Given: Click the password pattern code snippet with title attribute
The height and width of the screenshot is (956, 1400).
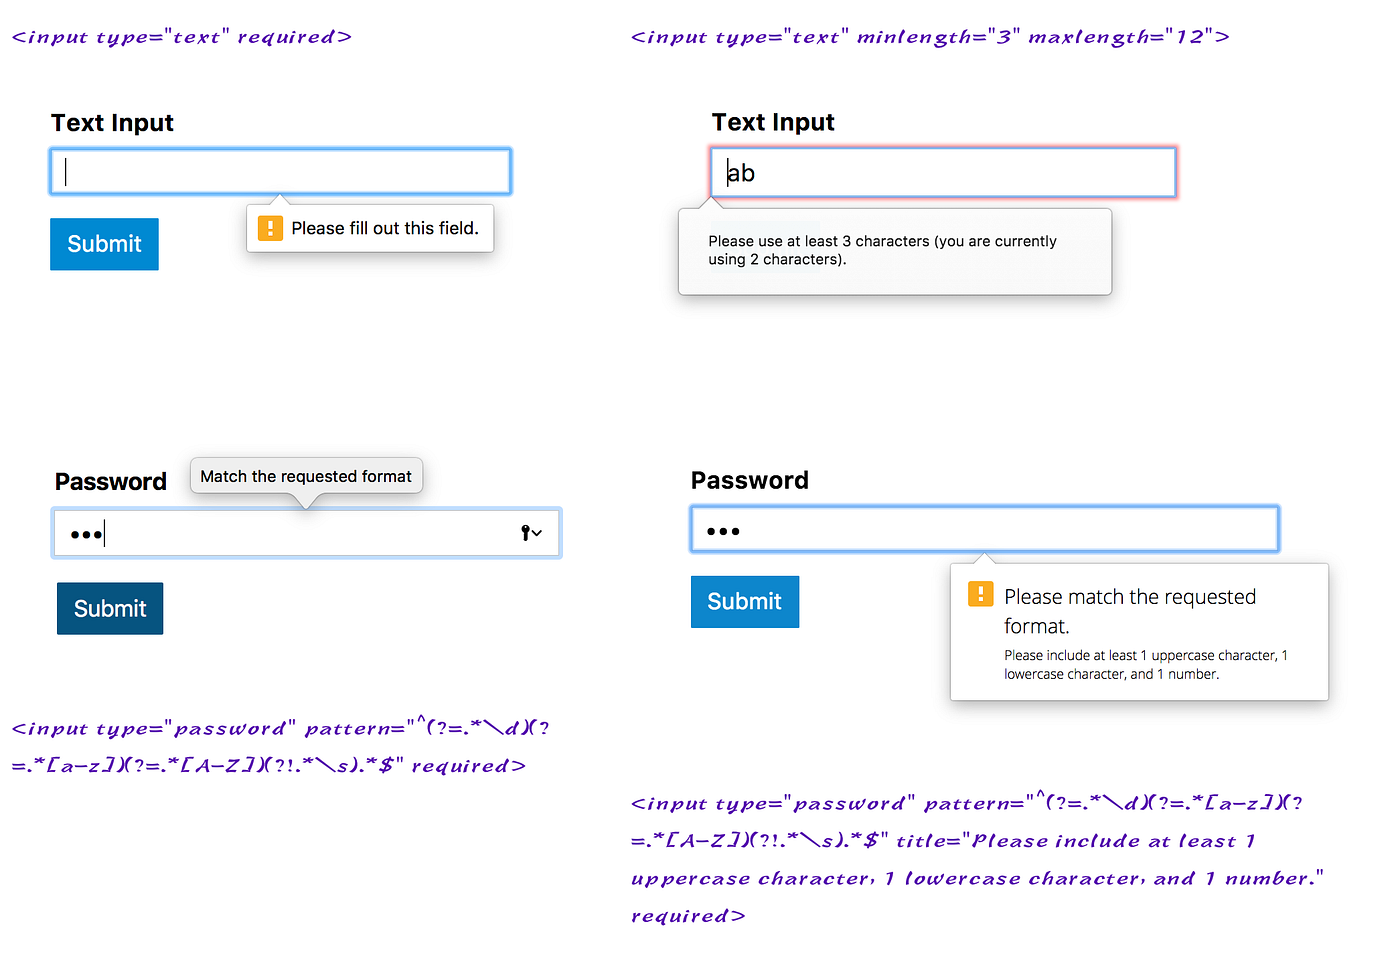Looking at the screenshot, I should [x=977, y=859].
